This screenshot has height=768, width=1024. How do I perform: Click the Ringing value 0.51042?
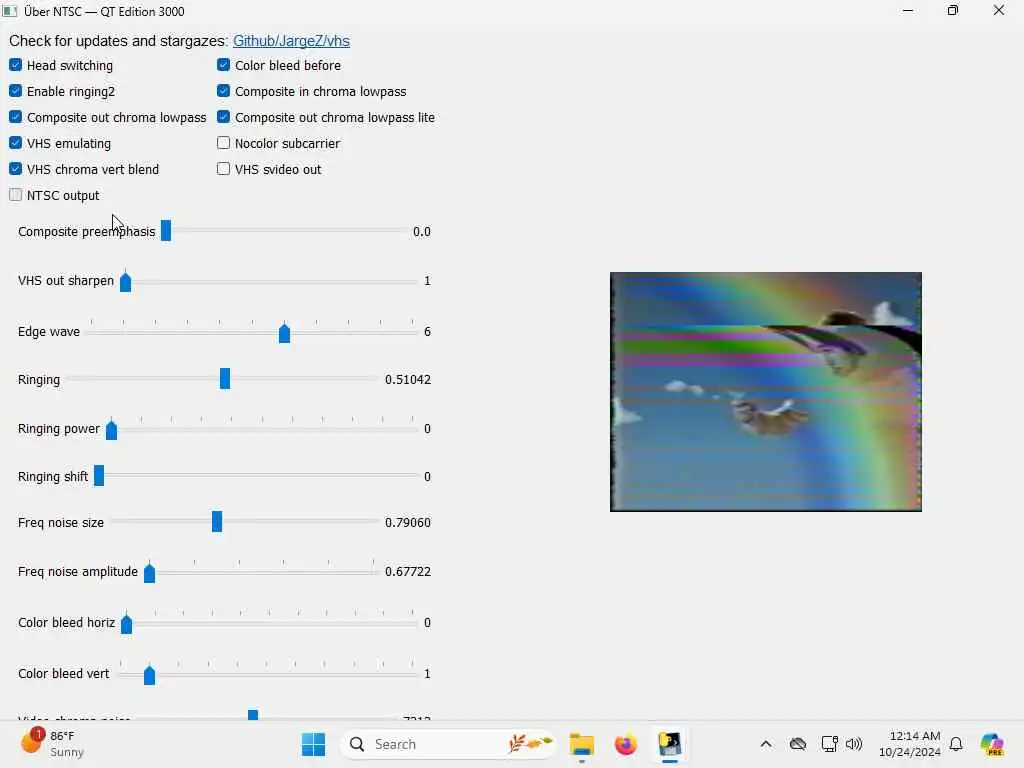(408, 379)
